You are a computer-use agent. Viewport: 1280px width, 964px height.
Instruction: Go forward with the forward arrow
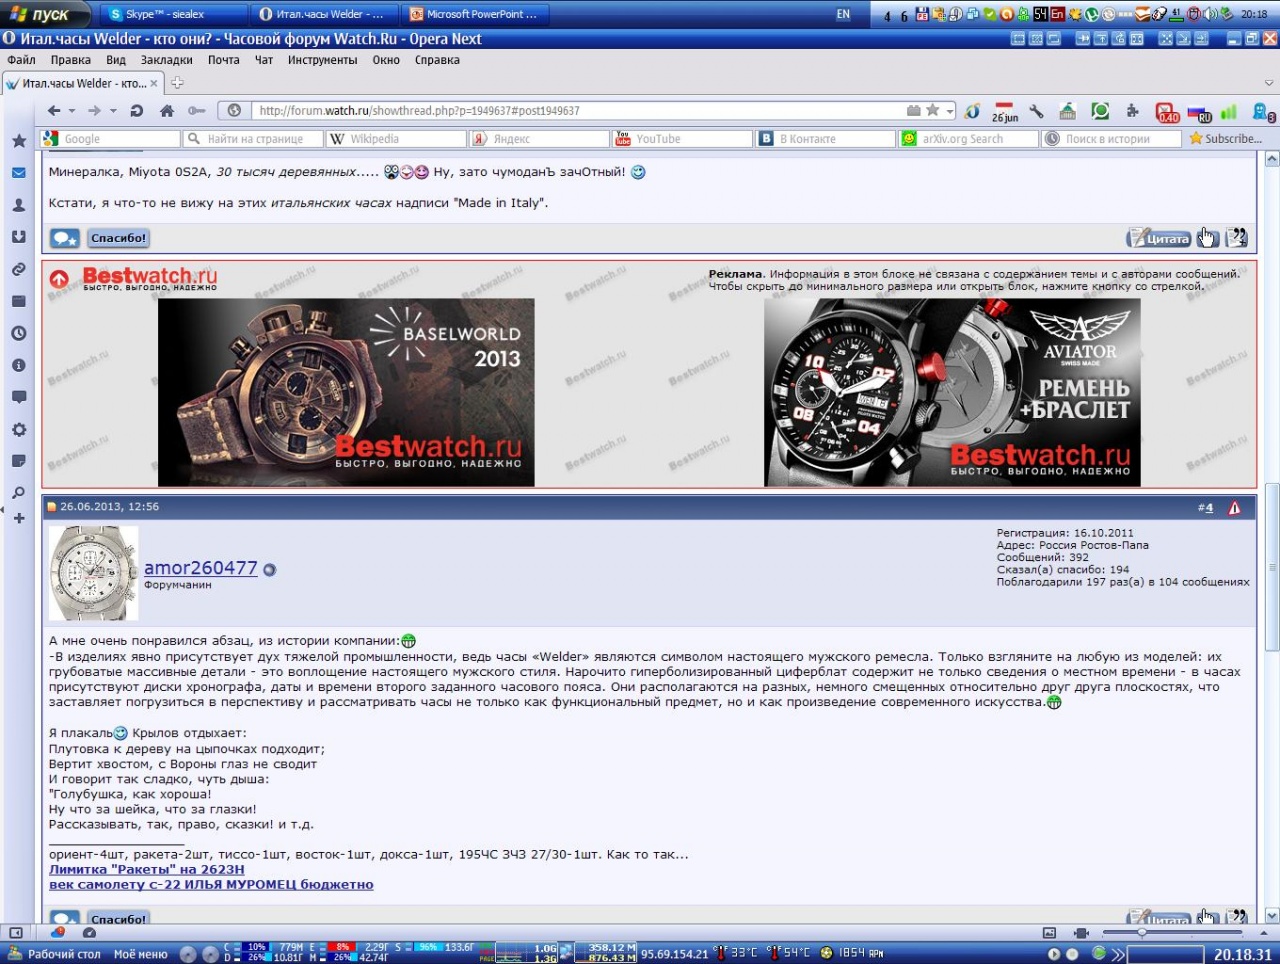pos(94,111)
